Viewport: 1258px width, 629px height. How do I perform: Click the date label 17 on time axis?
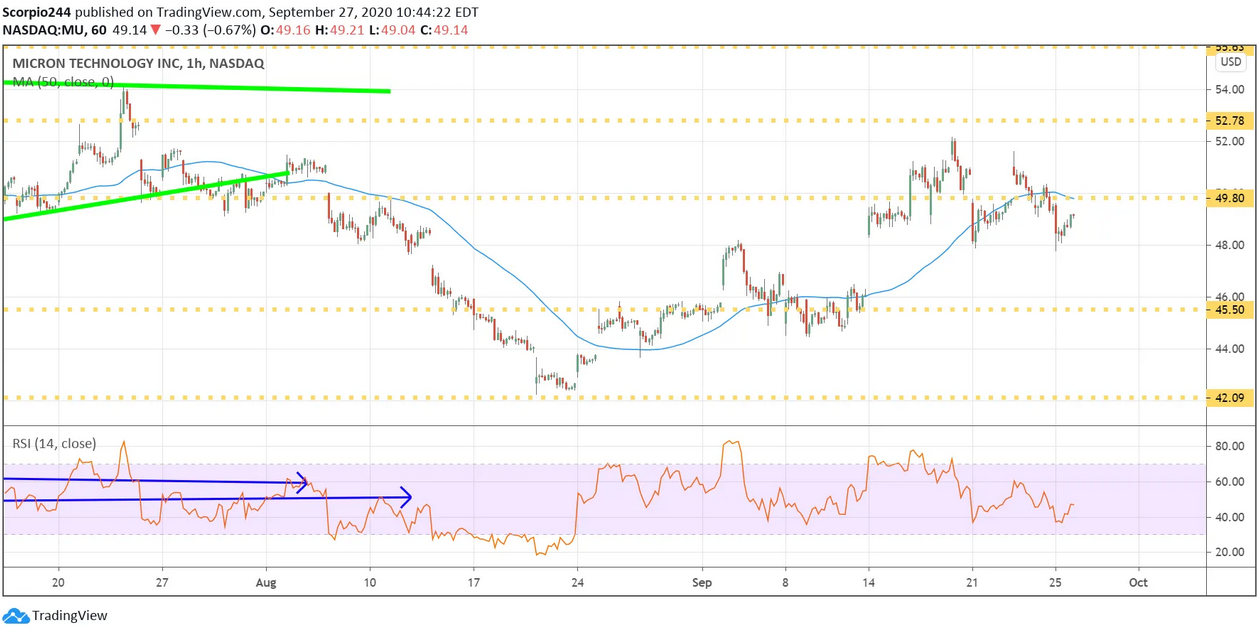[x=473, y=581]
